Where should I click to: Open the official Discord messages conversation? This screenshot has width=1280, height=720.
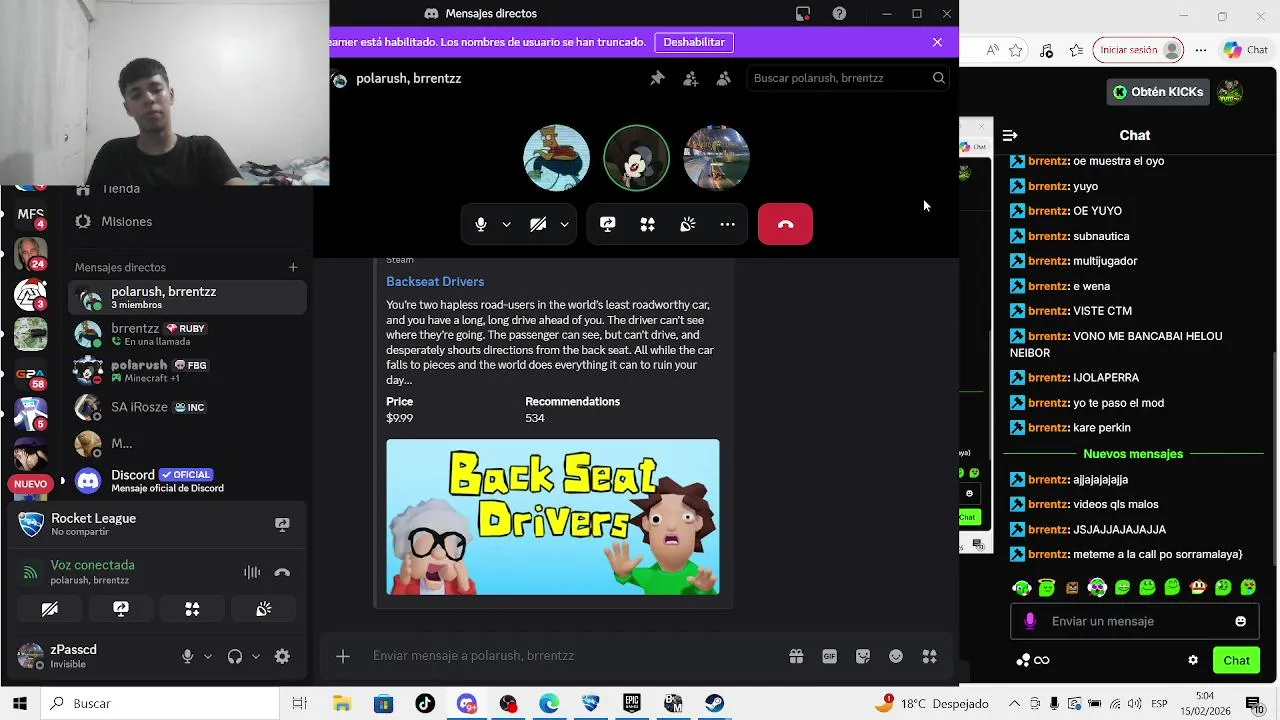[187, 481]
